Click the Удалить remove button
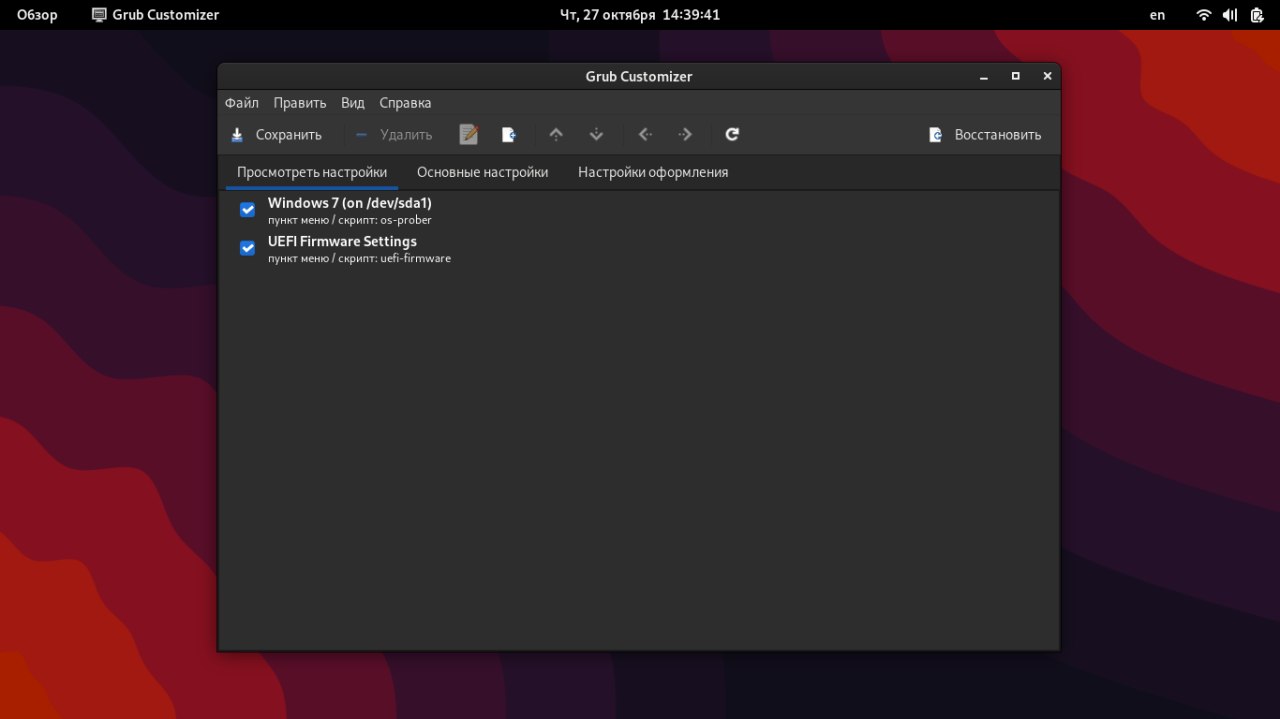This screenshot has height=719, width=1280. coord(394,134)
